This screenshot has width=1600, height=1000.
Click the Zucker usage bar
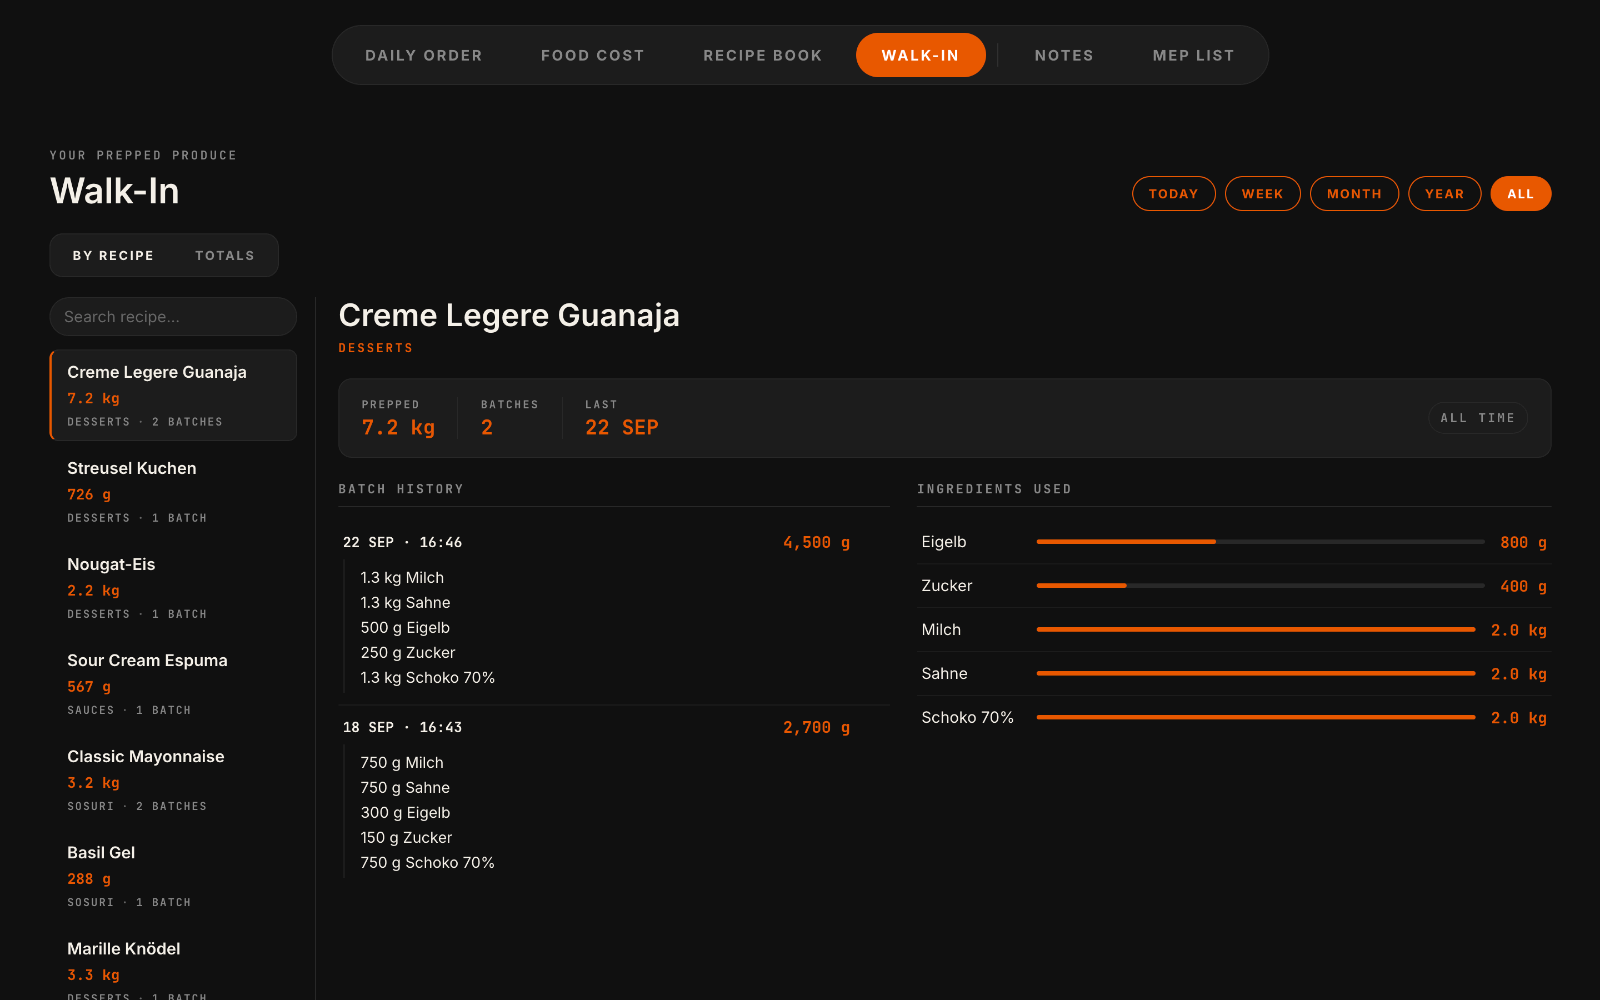pos(1260,586)
